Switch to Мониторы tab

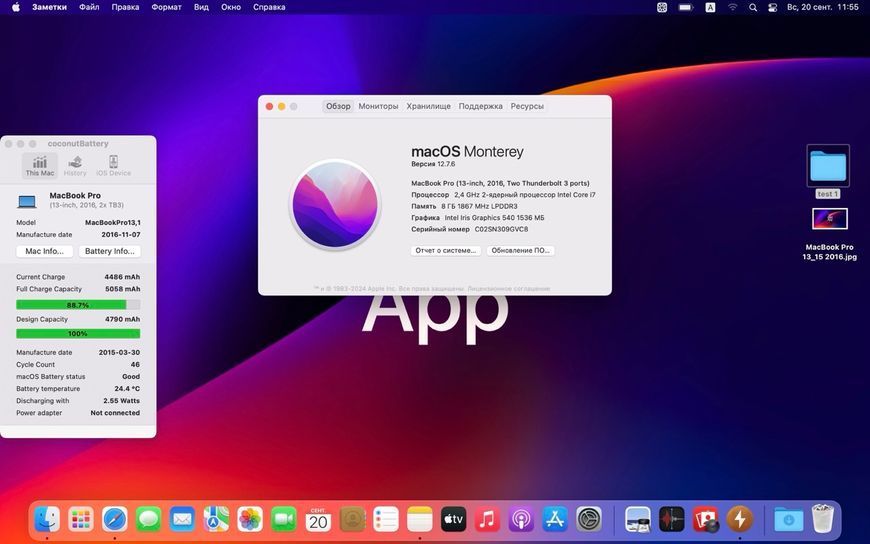pyautogui.click(x=378, y=106)
